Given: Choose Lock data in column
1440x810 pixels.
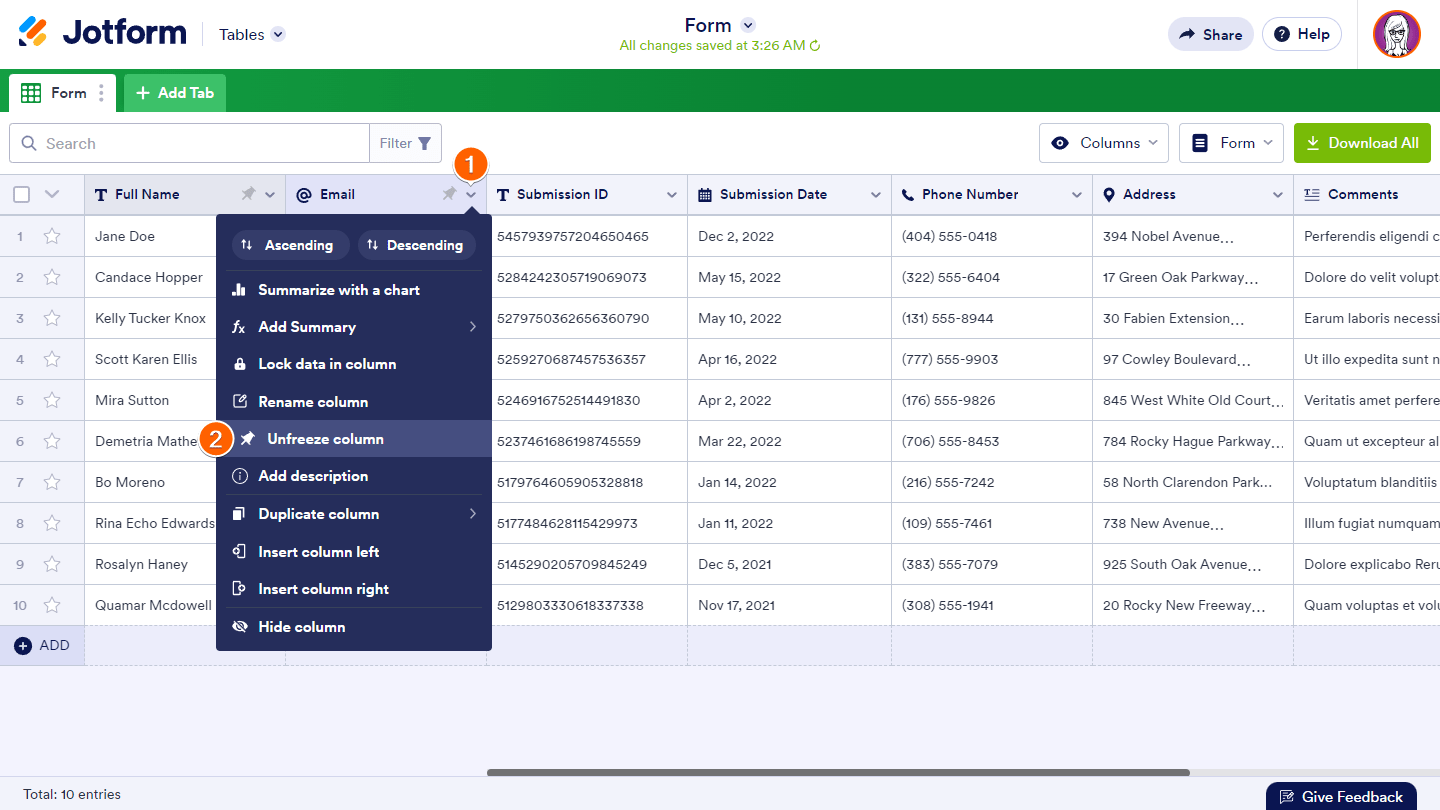Looking at the screenshot, I should pyautogui.click(x=327, y=364).
